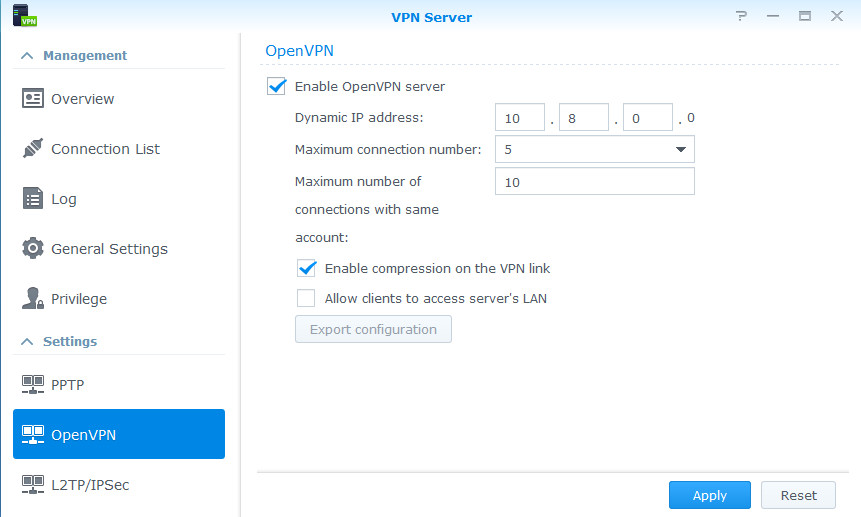Click the VPN Server app icon
Image resolution: width=861 pixels, height=517 pixels.
[x=24, y=15]
